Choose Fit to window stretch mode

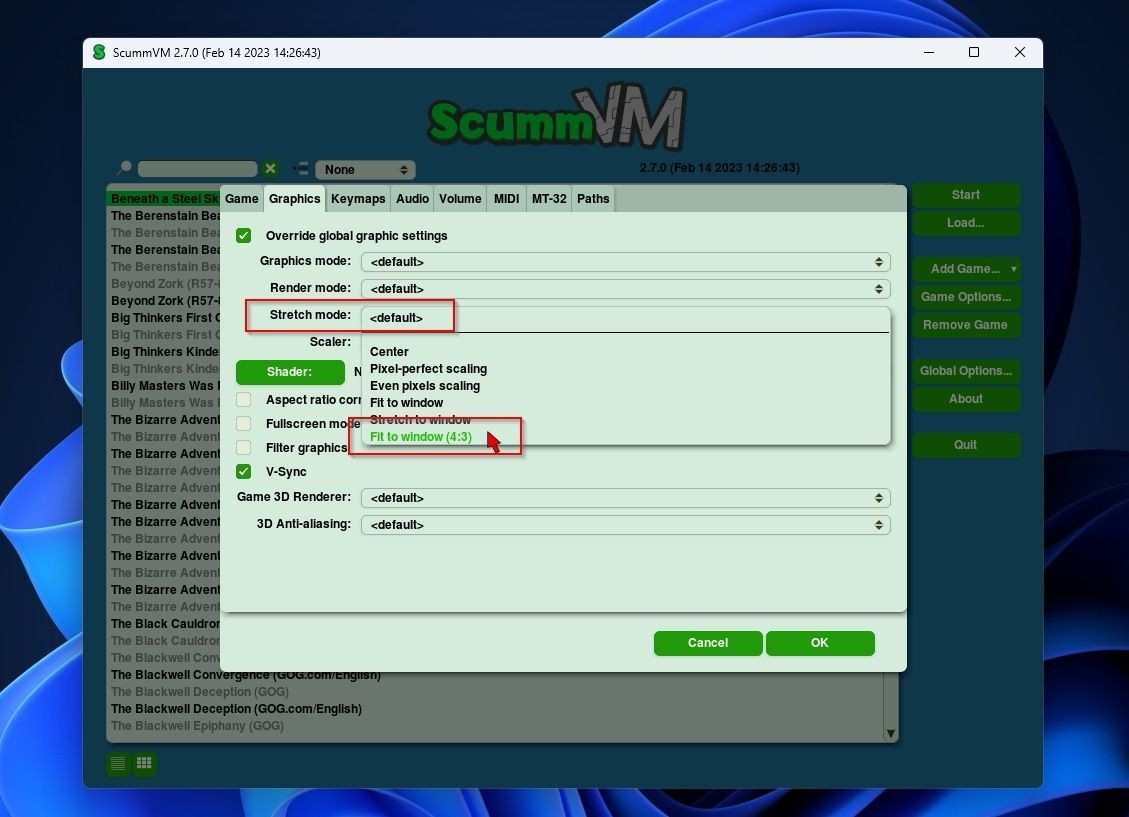pyautogui.click(x=406, y=403)
